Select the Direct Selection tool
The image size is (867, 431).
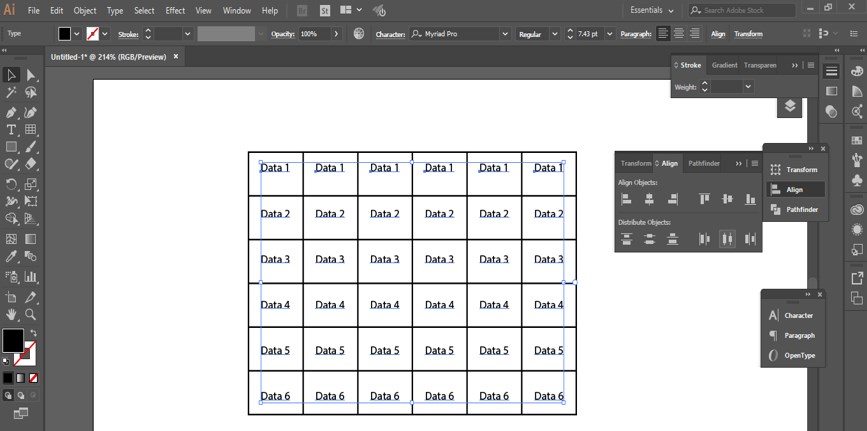click(x=30, y=75)
